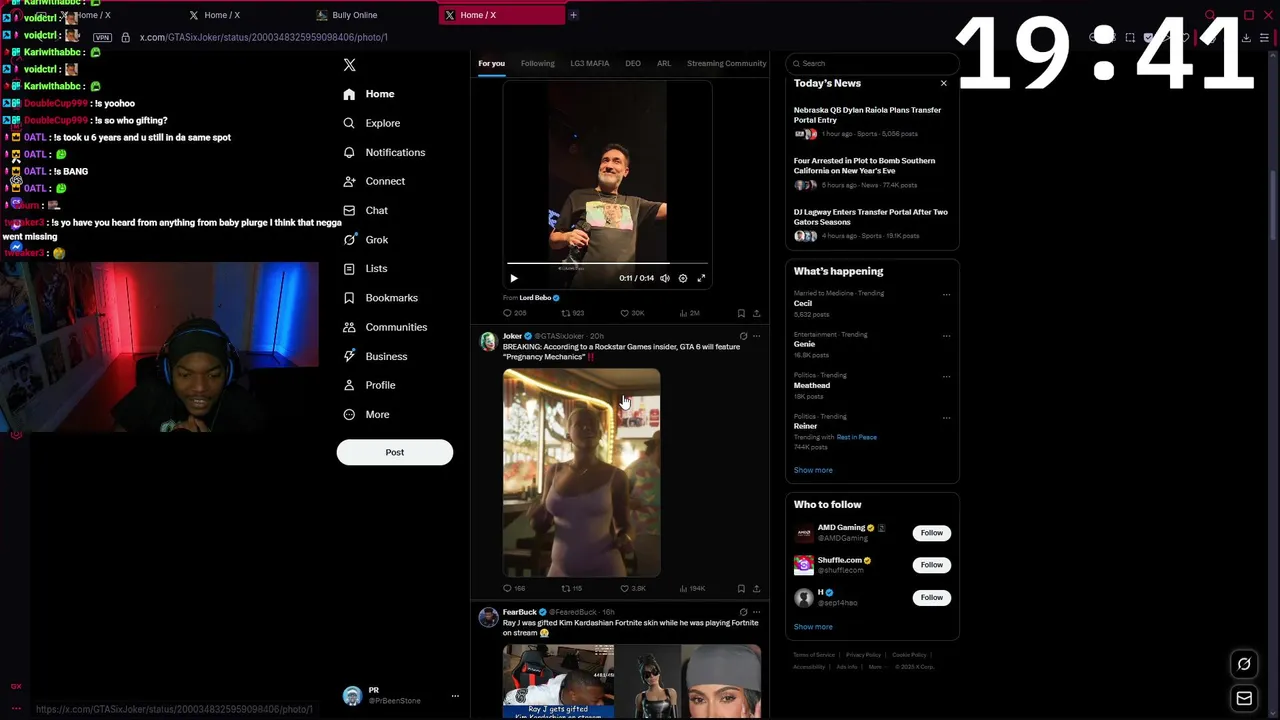1280x720 pixels.
Task: Expand the More menu in sidebar
Action: tap(366, 414)
